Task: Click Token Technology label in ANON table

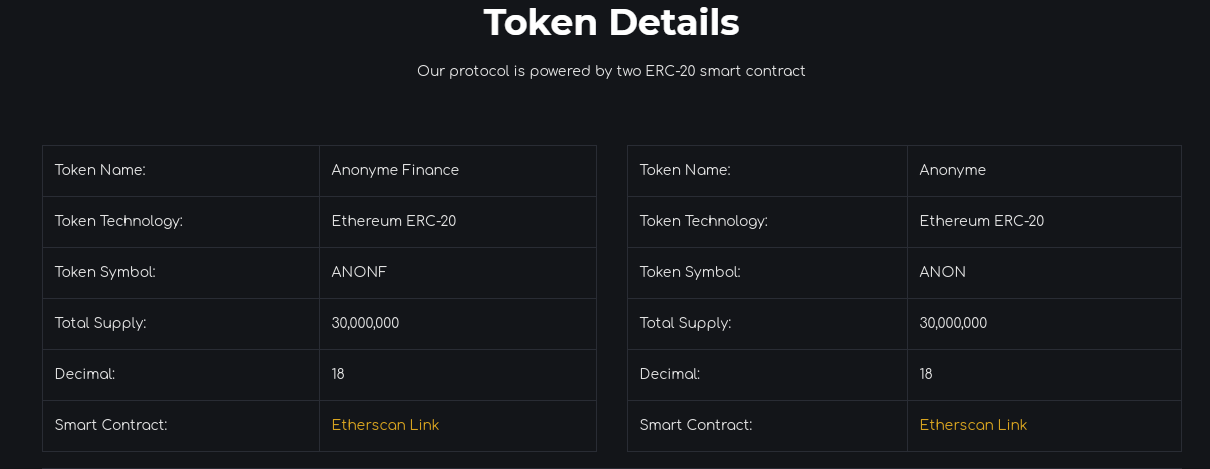Action: pos(704,221)
